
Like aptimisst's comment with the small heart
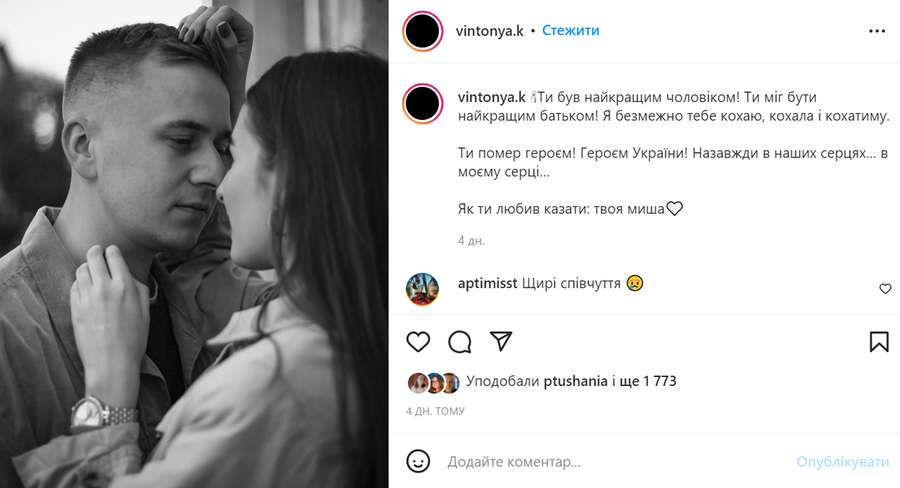point(885,289)
